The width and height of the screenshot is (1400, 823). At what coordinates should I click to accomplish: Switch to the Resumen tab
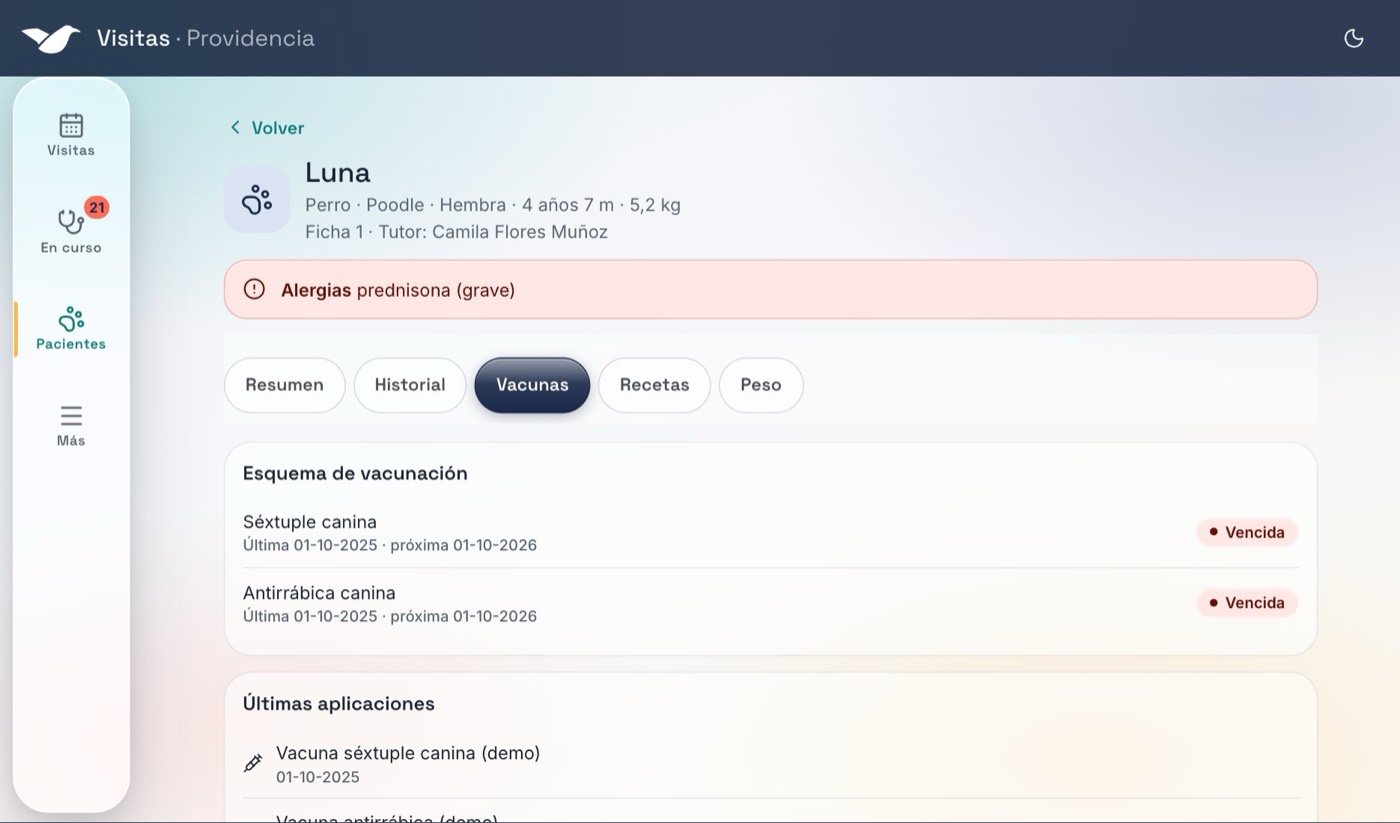(x=284, y=385)
